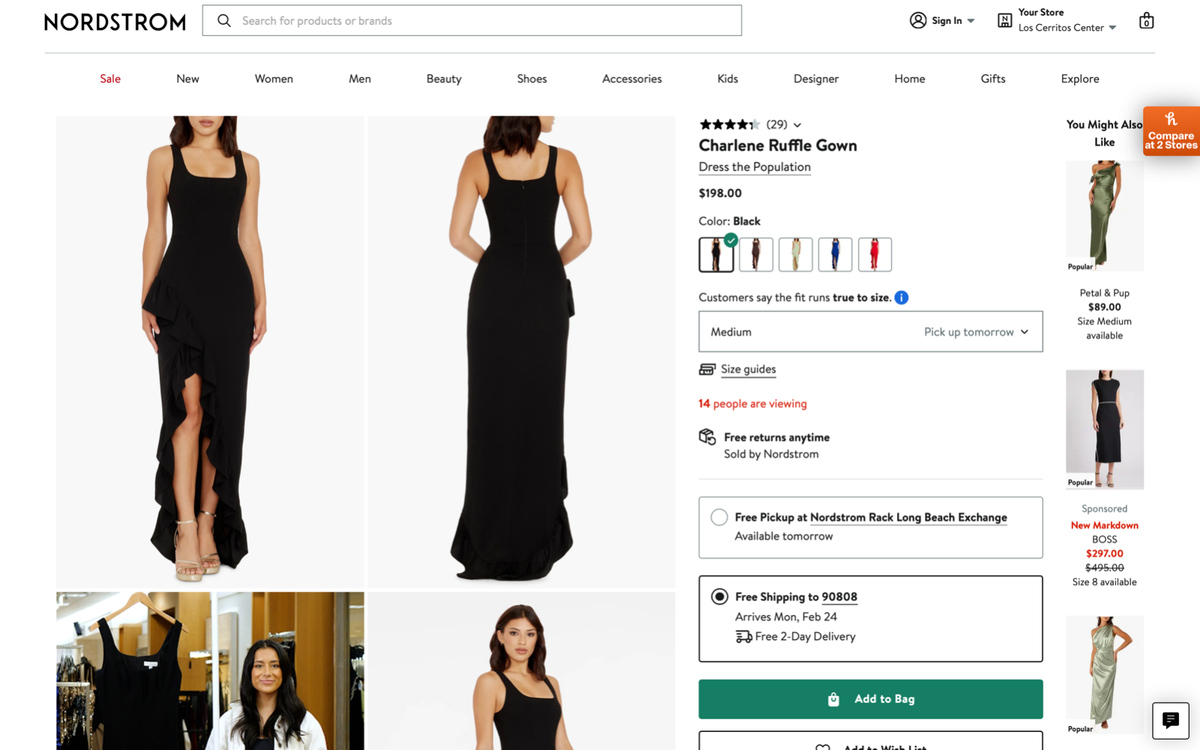Open the Sign In dropdown arrow
The width and height of the screenshot is (1200, 750).
pyautogui.click(x=970, y=21)
